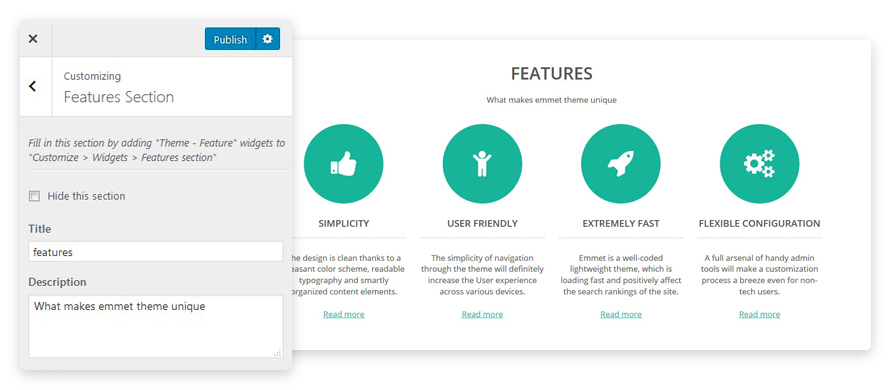
Task: Click inside the Description textarea
Action: pyautogui.click(x=155, y=326)
